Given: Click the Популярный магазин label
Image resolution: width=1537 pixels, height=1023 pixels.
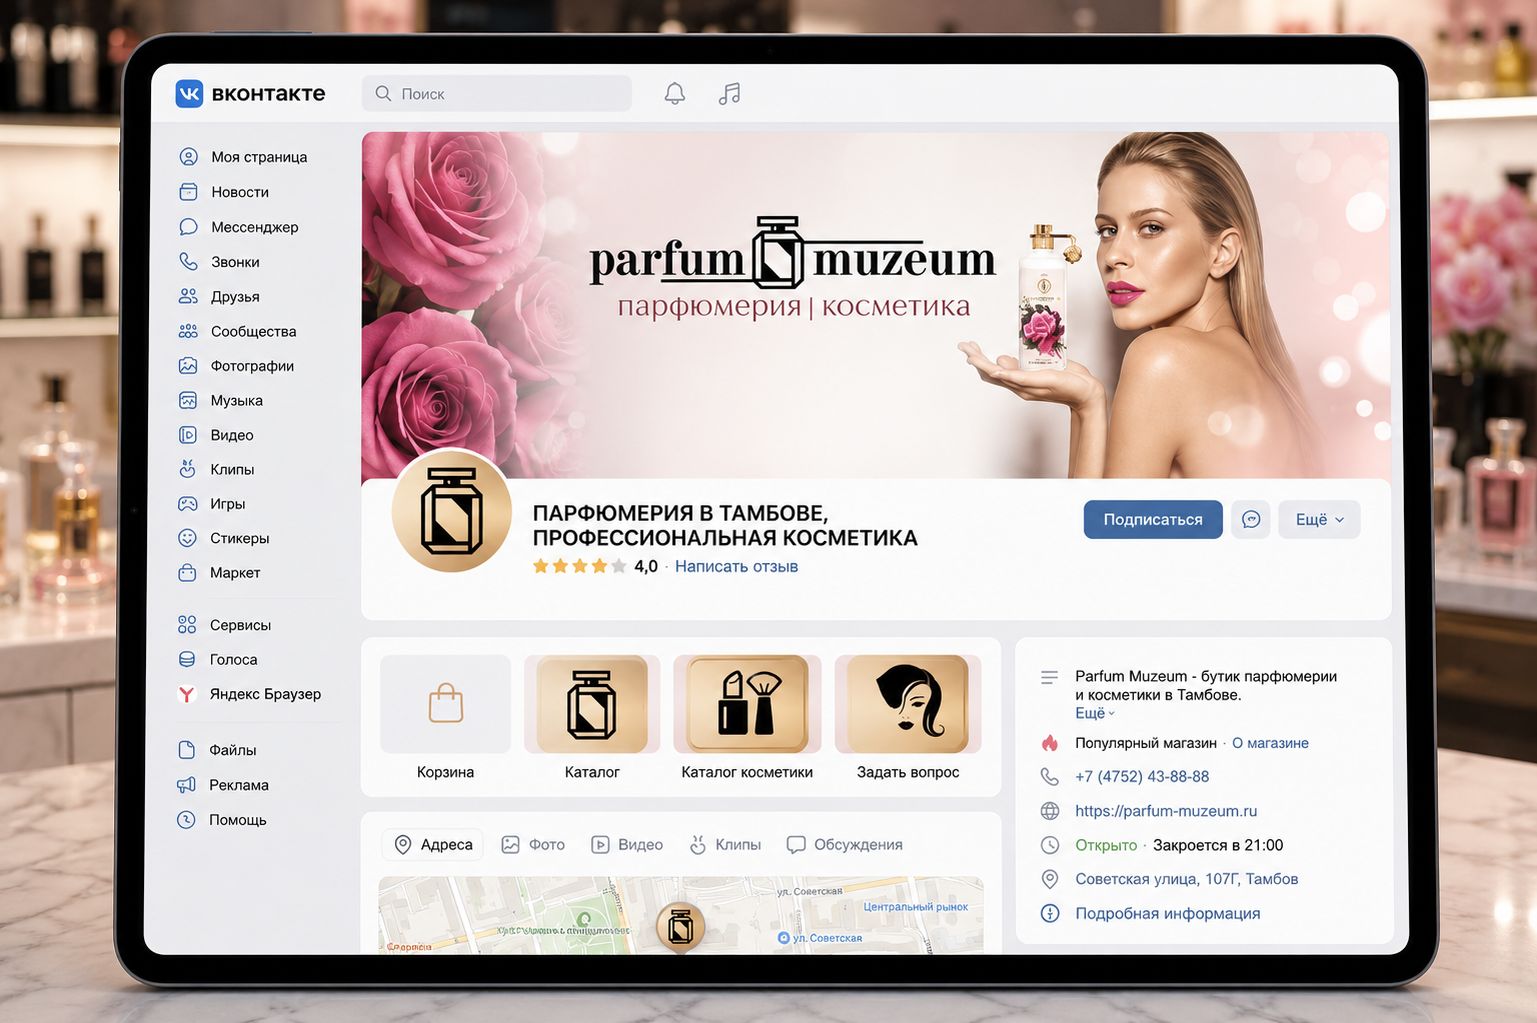Looking at the screenshot, I should pyautogui.click(x=1146, y=743).
